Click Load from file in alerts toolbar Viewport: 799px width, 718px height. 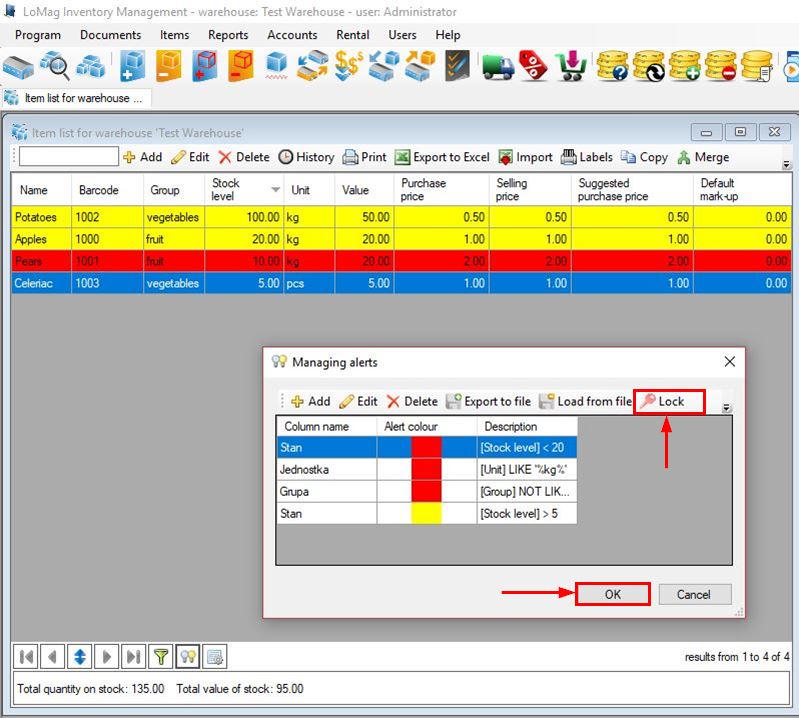(585, 402)
